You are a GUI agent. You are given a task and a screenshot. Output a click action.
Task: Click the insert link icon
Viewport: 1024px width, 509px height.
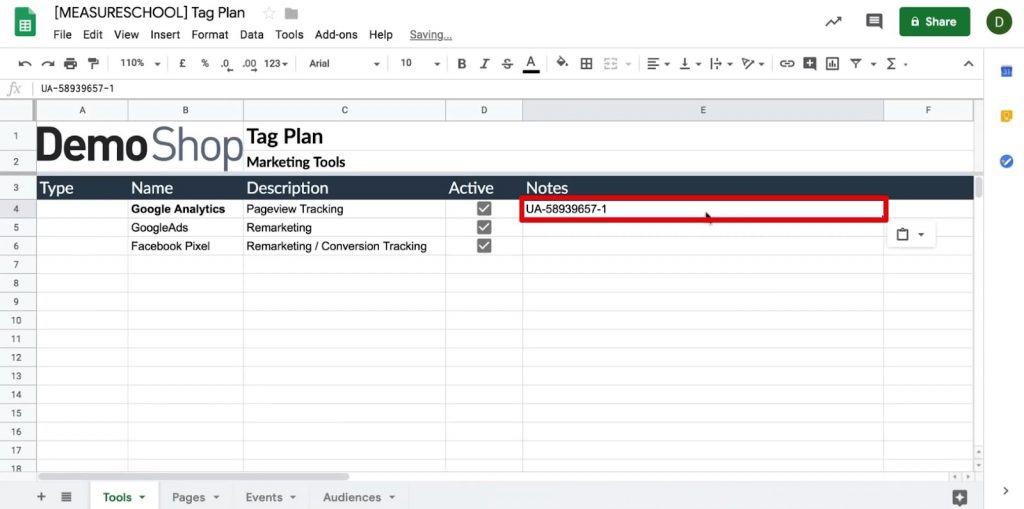787,63
